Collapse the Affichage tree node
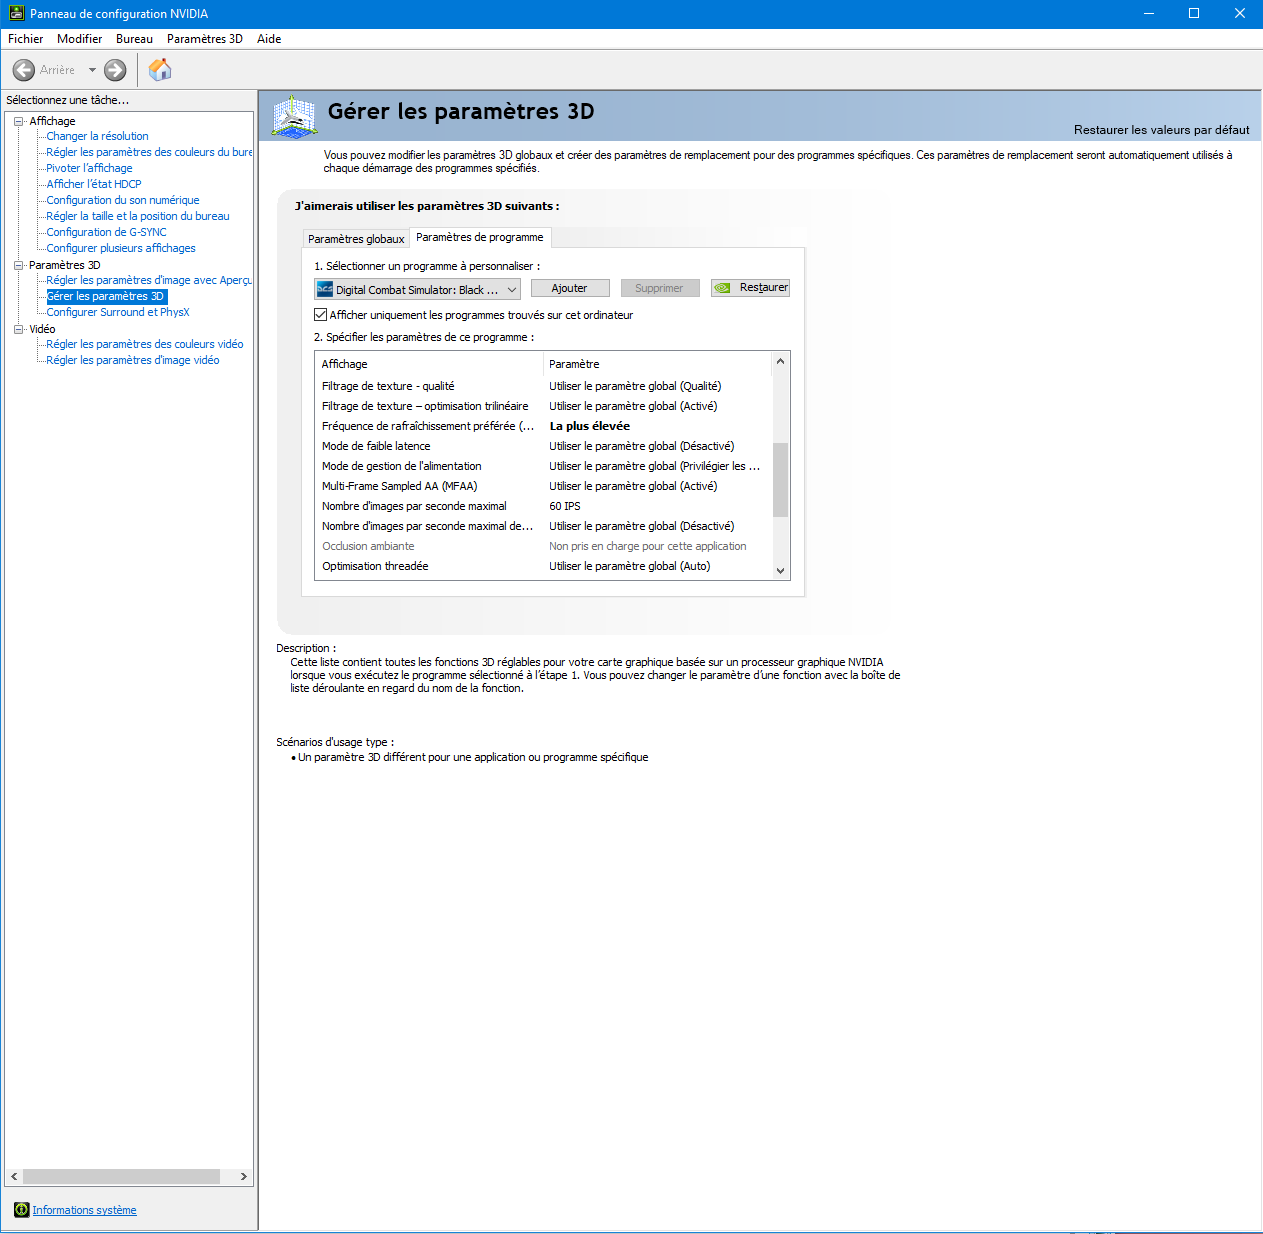 coord(18,121)
